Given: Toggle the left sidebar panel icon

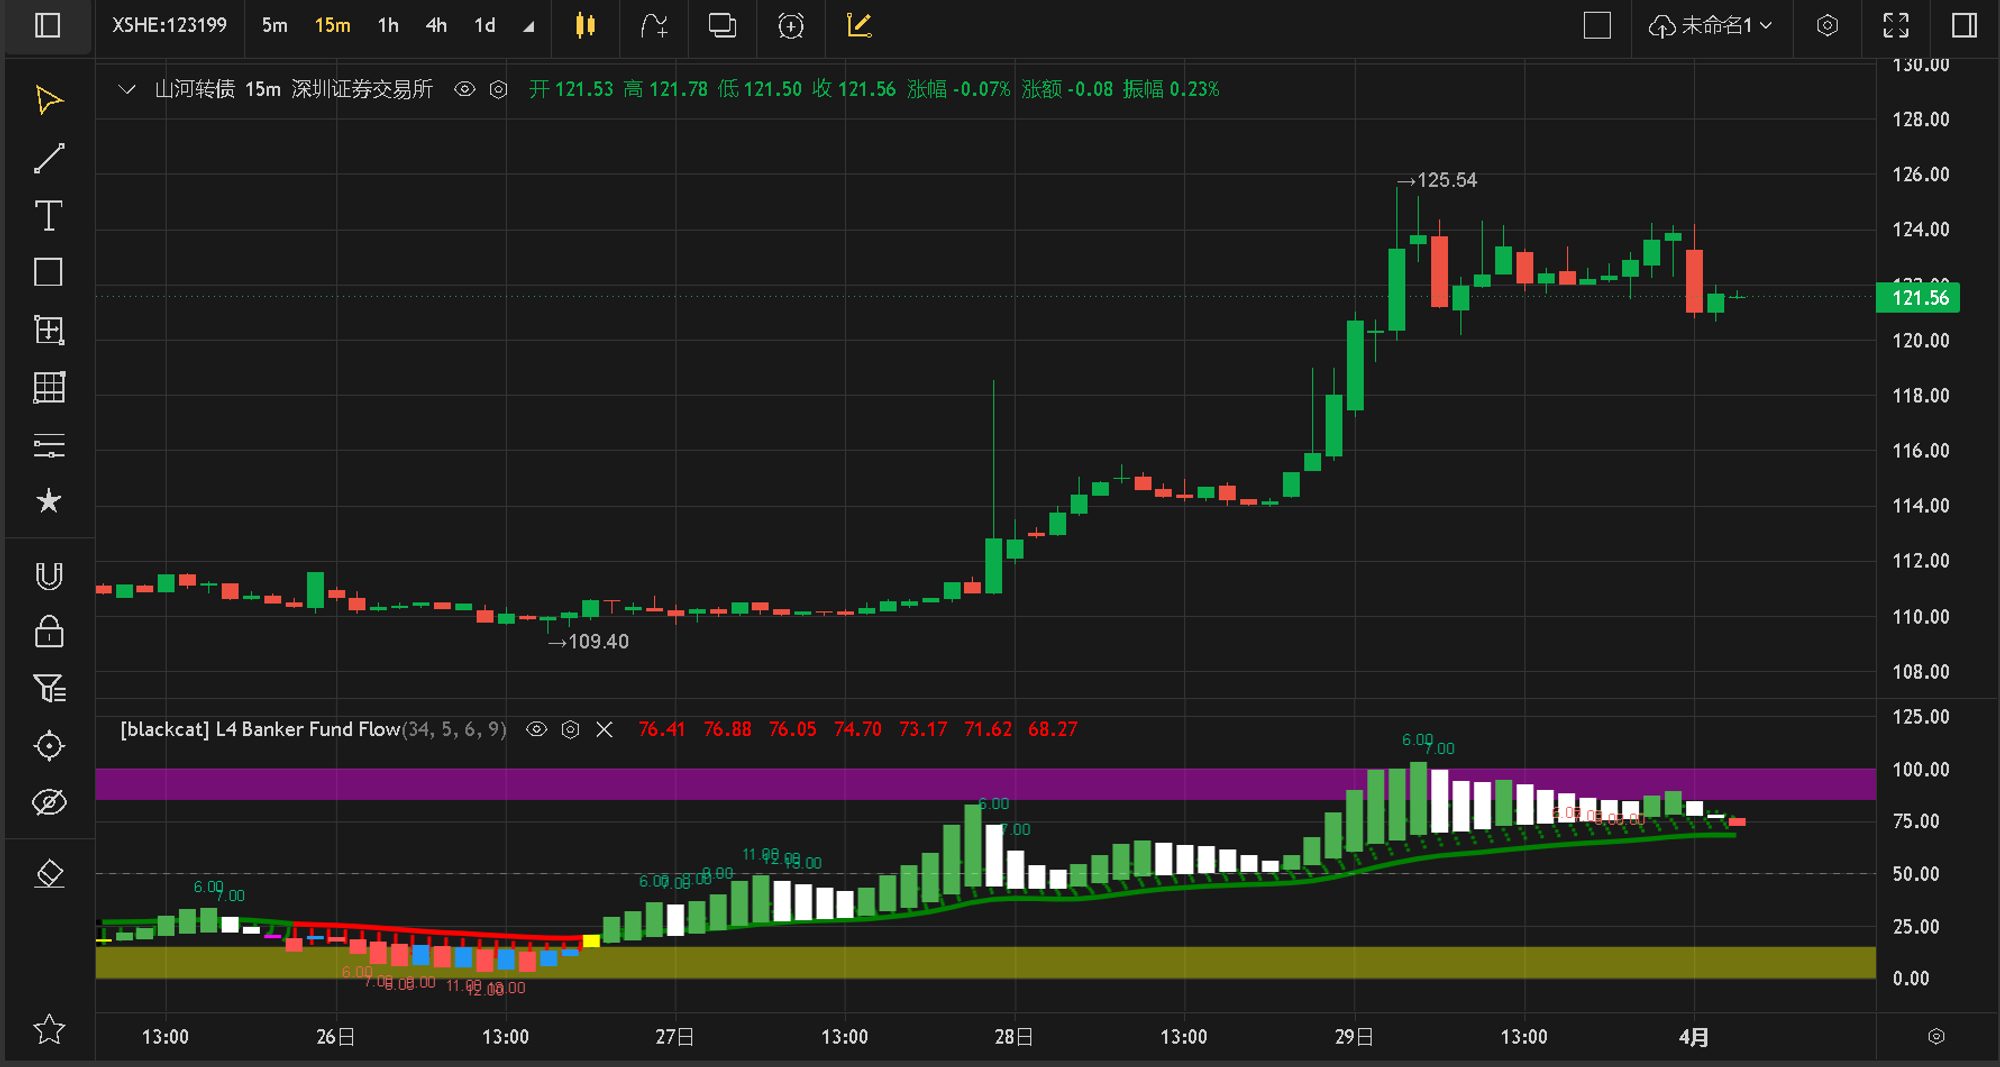Looking at the screenshot, I should click(x=48, y=25).
